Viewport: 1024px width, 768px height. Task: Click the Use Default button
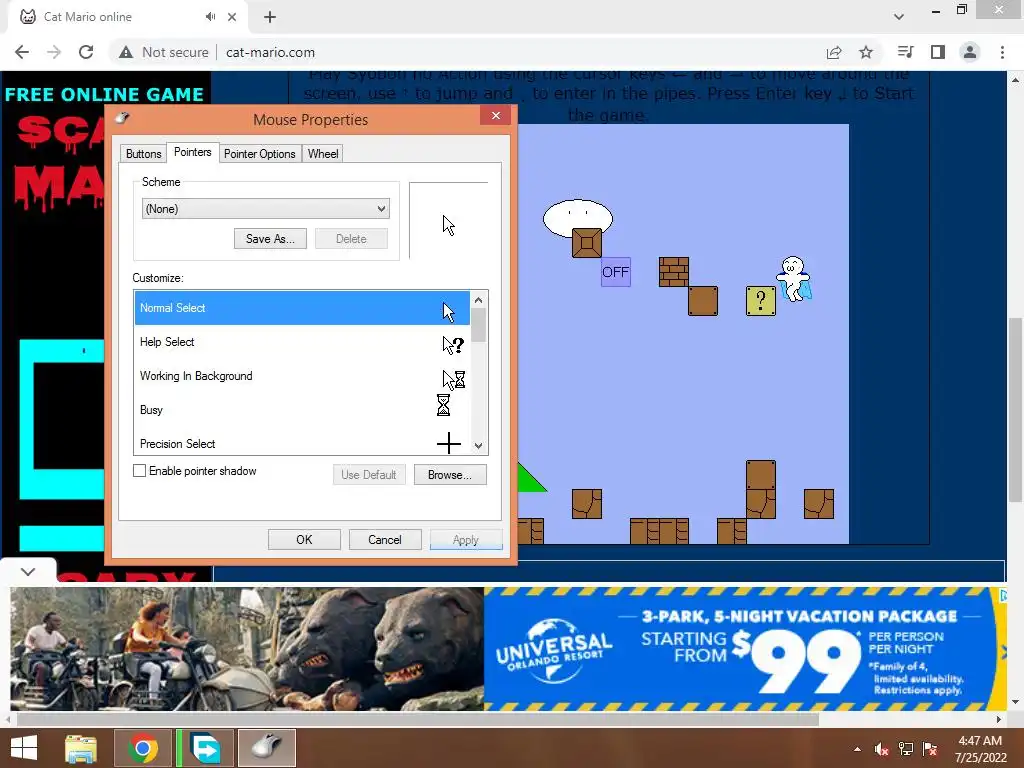pos(369,475)
